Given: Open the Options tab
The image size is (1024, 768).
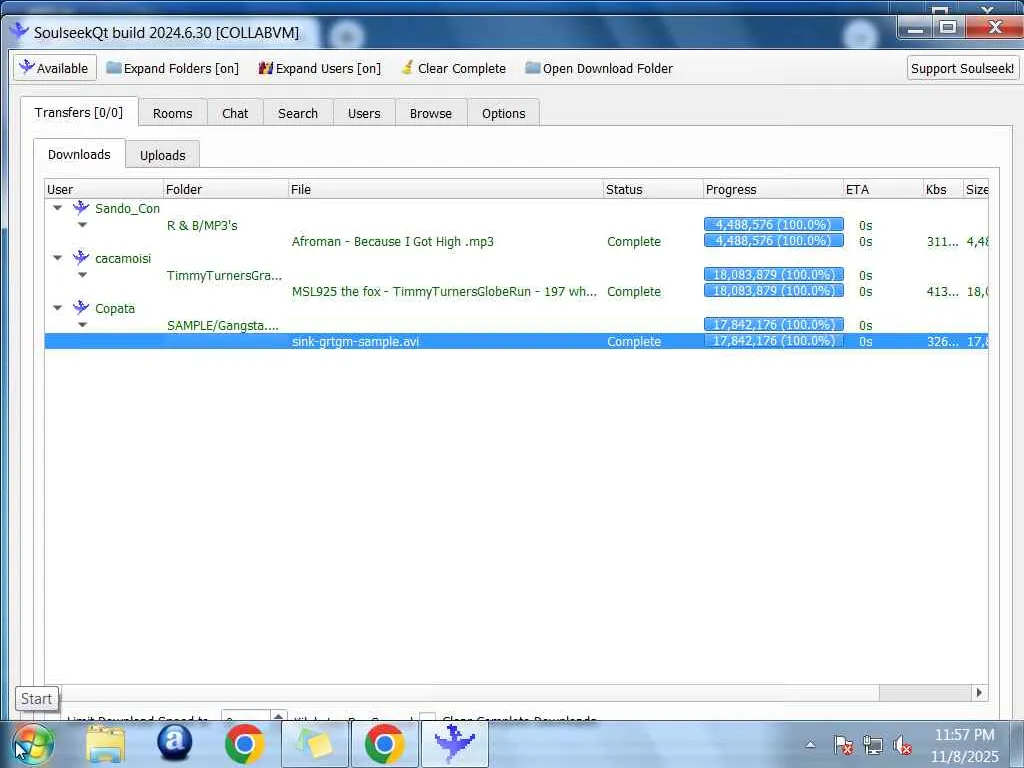Looking at the screenshot, I should click(x=504, y=113).
